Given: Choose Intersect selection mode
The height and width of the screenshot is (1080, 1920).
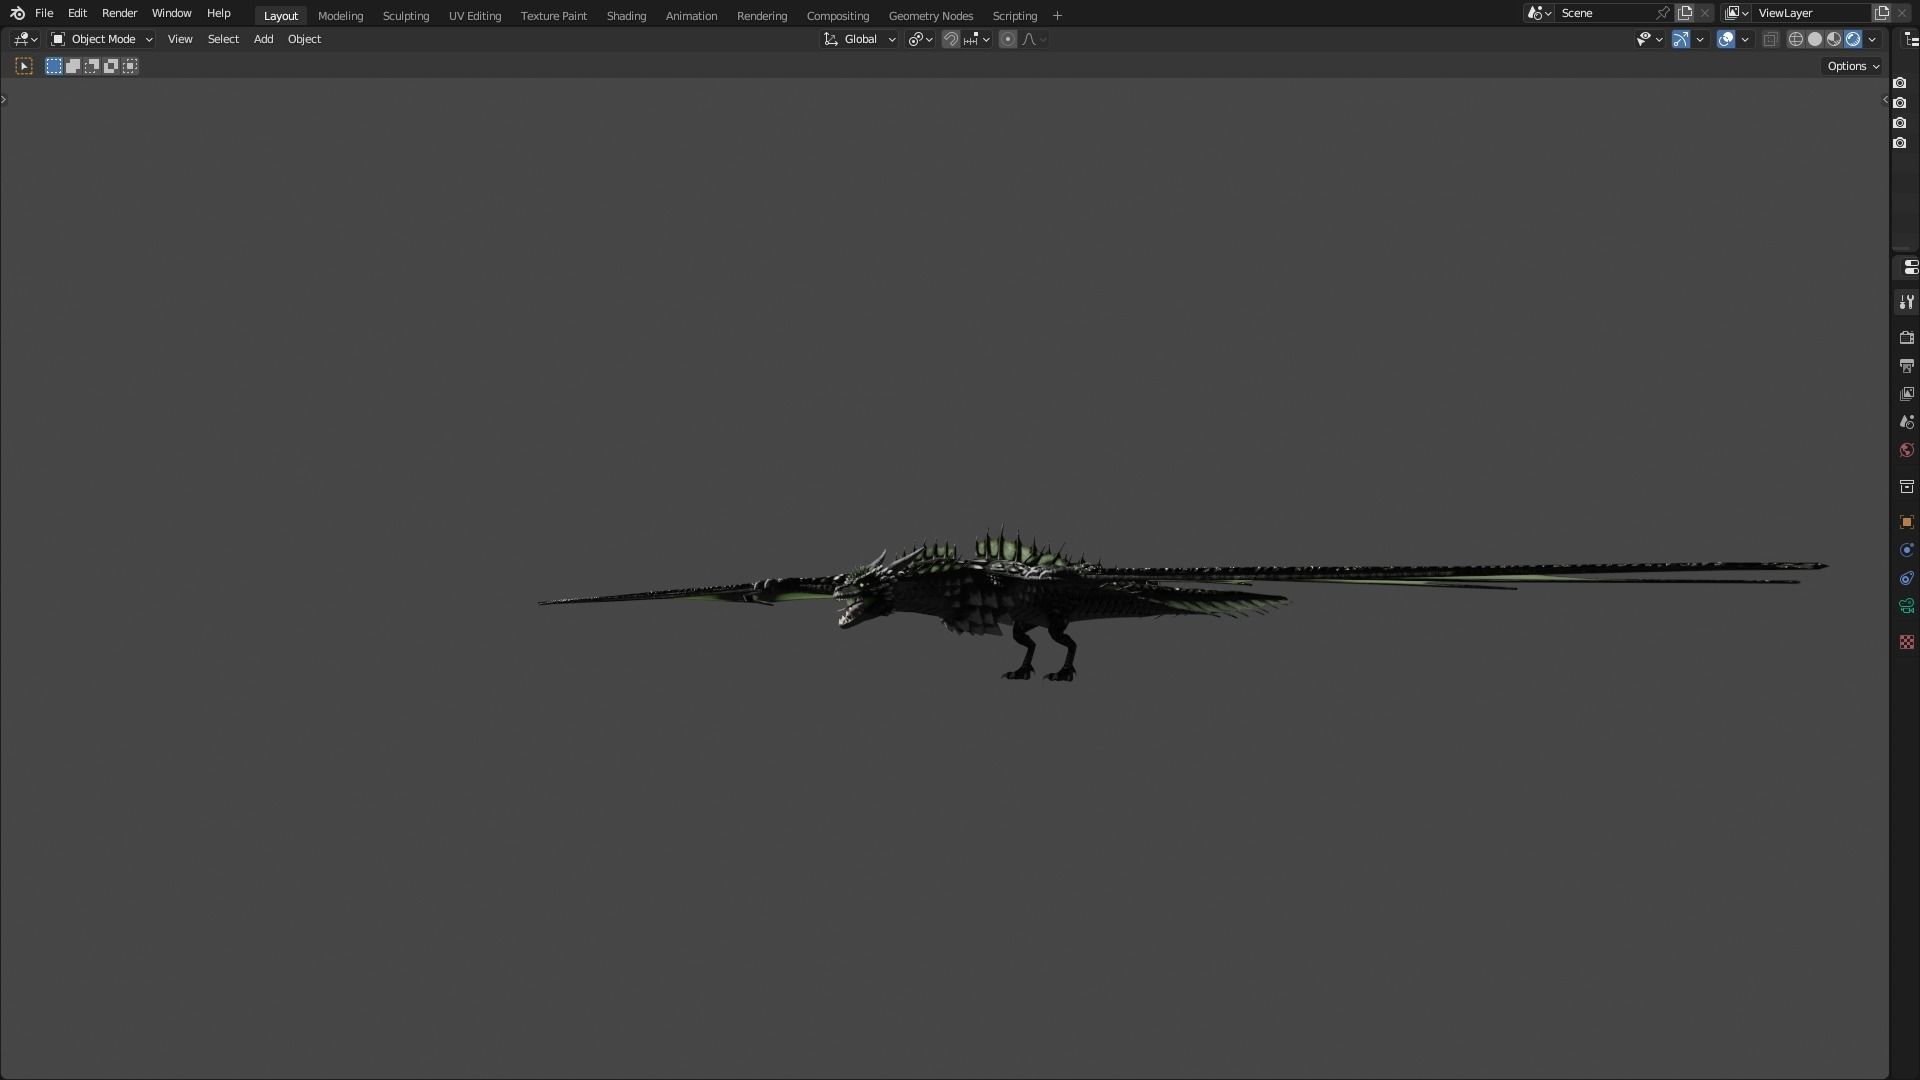Looking at the screenshot, I should [x=130, y=66].
